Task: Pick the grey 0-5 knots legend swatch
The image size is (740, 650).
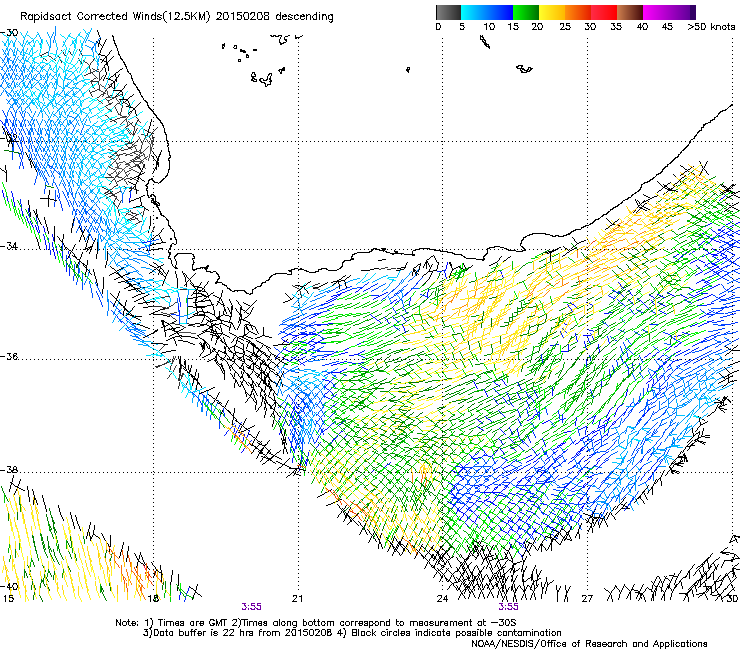Action: pyautogui.click(x=448, y=12)
